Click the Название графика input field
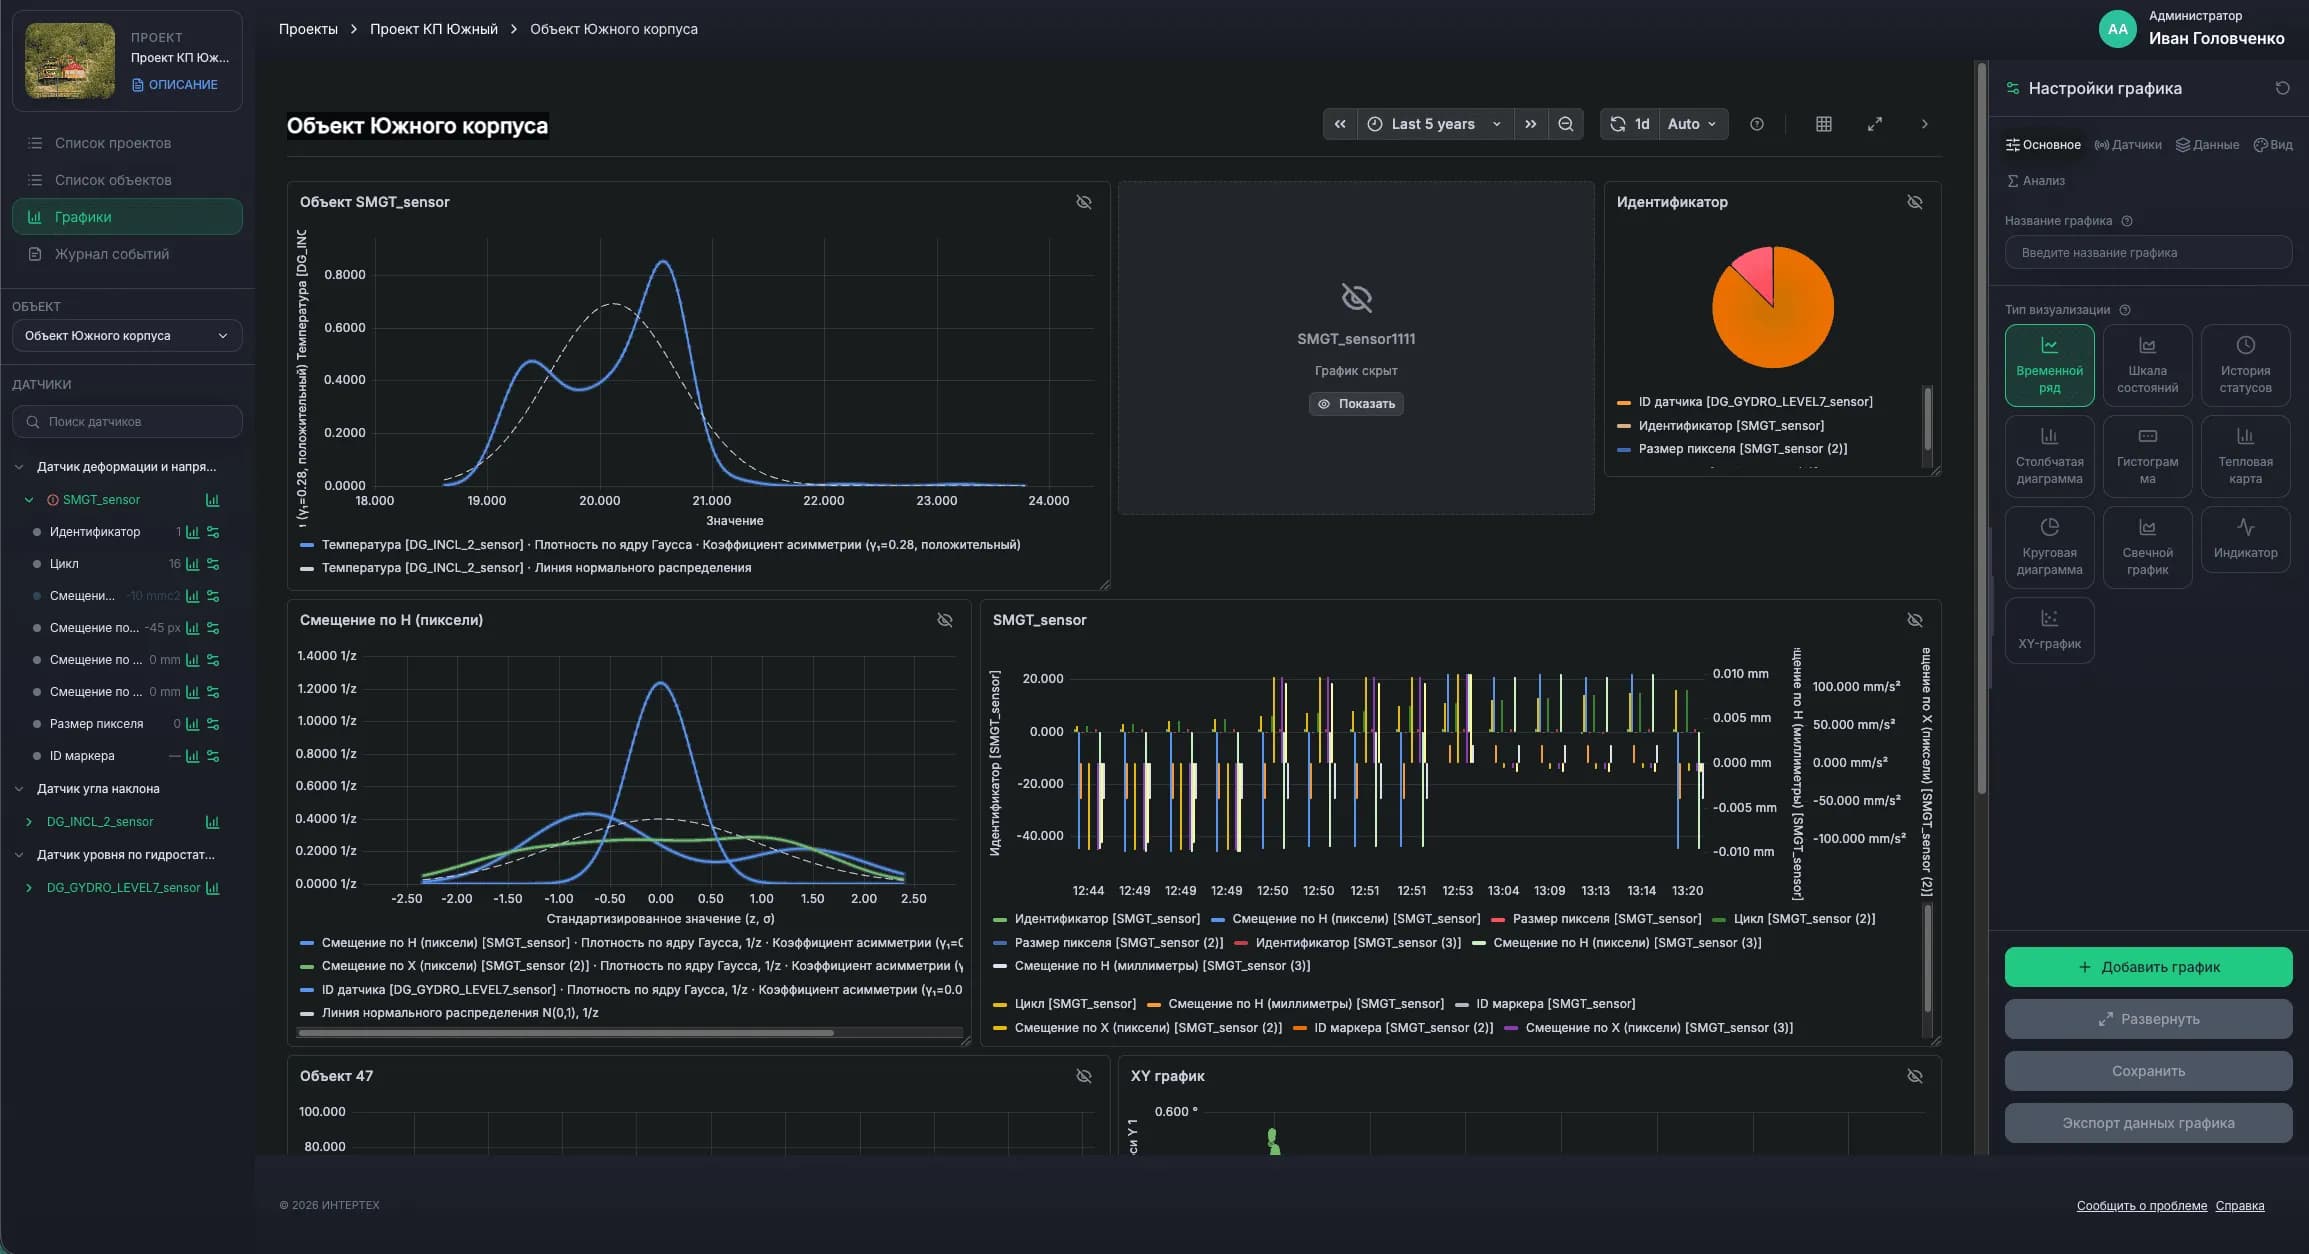This screenshot has width=2309, height=1254. click(2148, 252)
